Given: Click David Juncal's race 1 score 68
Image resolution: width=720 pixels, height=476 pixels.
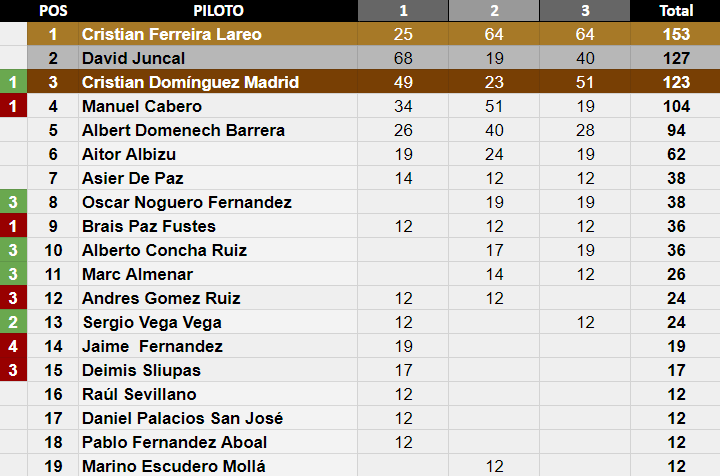Looking at the screenshot, I should 403,58.
